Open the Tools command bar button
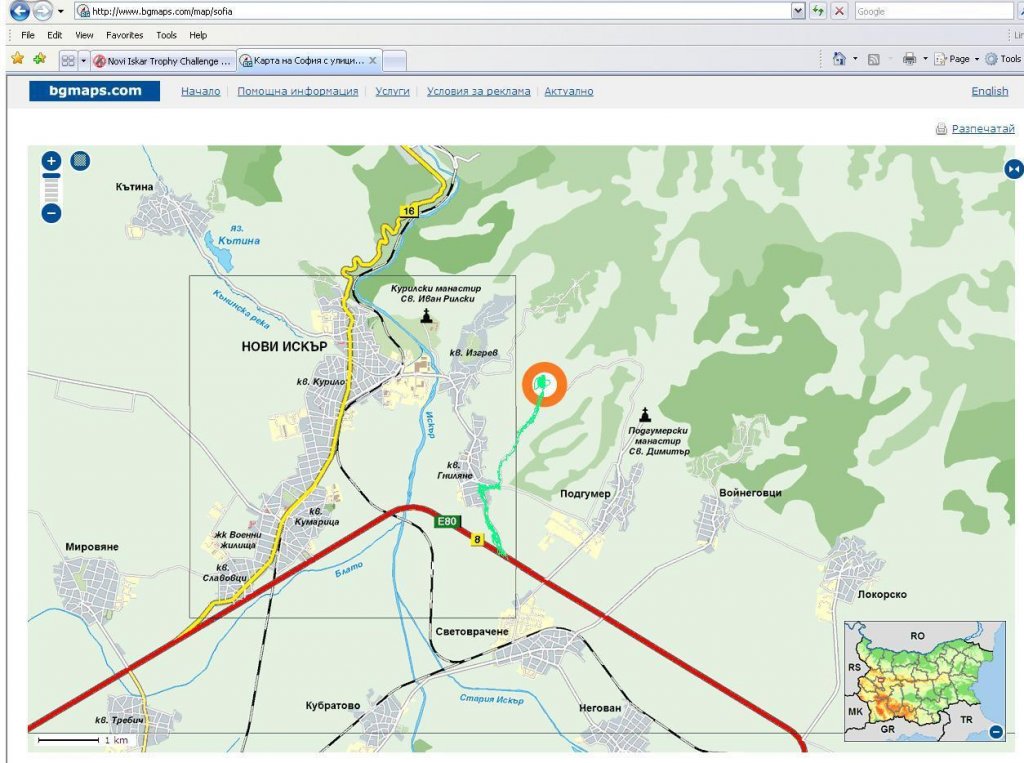Screen dimensions: 1024x763 coord(1003,59)
